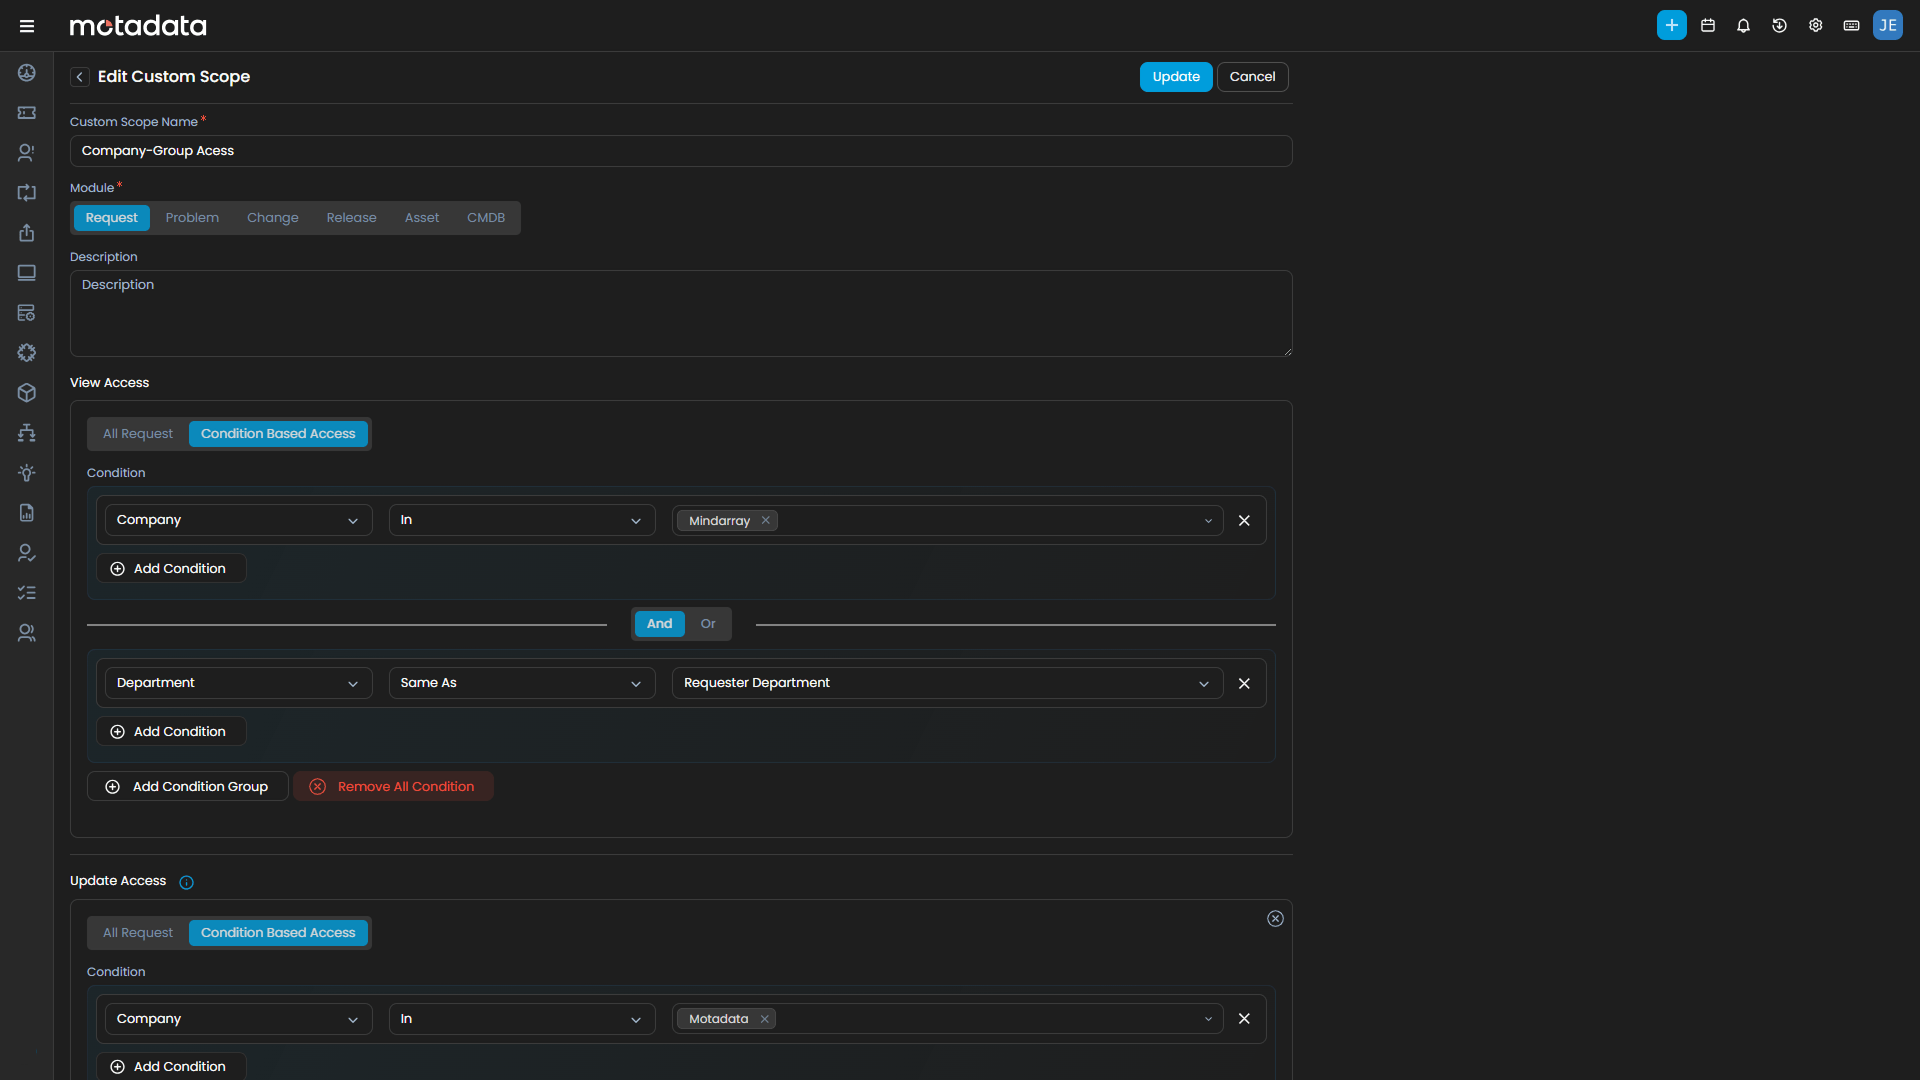The width and height of the screenshot is (1920, 1080).
Task: Switch the condition operator to Or
Action: (708, 624)
